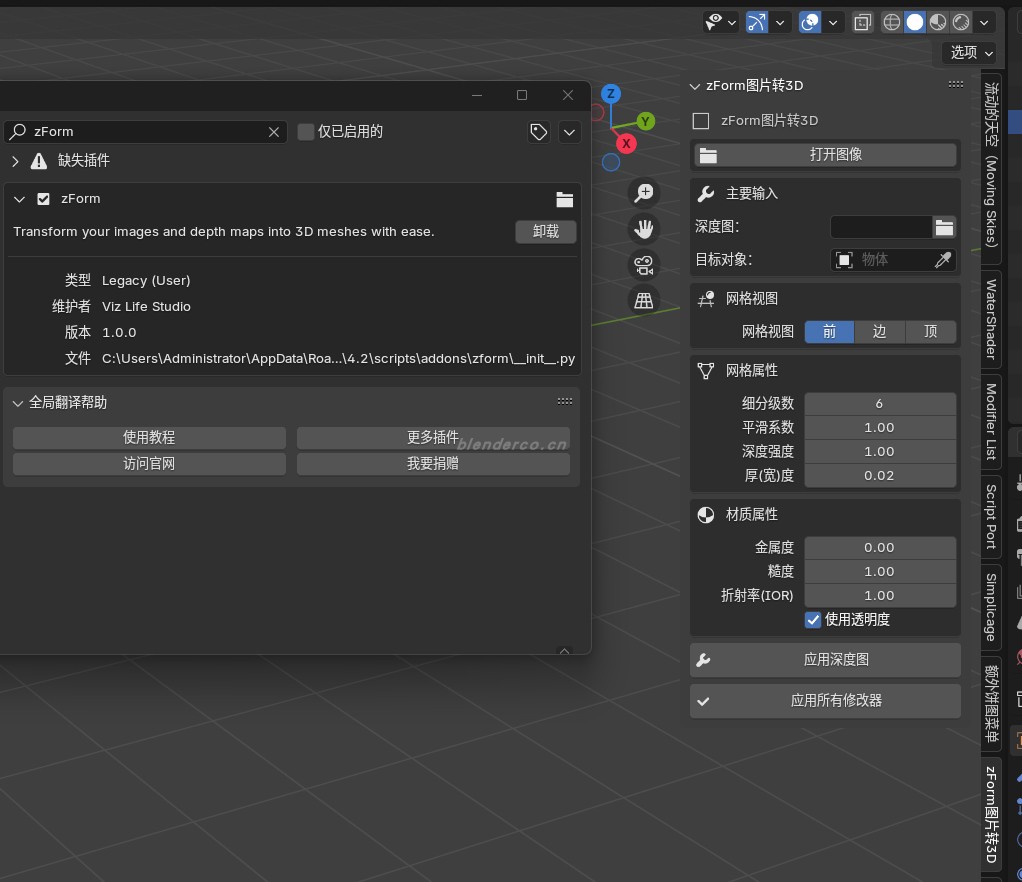Toggle perspective/orthographic grid icon
The height and width of the screenshot is (882, 1022).
point(644,301)
